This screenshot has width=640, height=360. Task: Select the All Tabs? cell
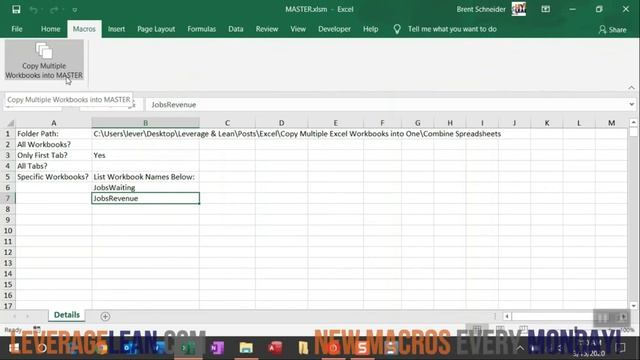[53, 166]
